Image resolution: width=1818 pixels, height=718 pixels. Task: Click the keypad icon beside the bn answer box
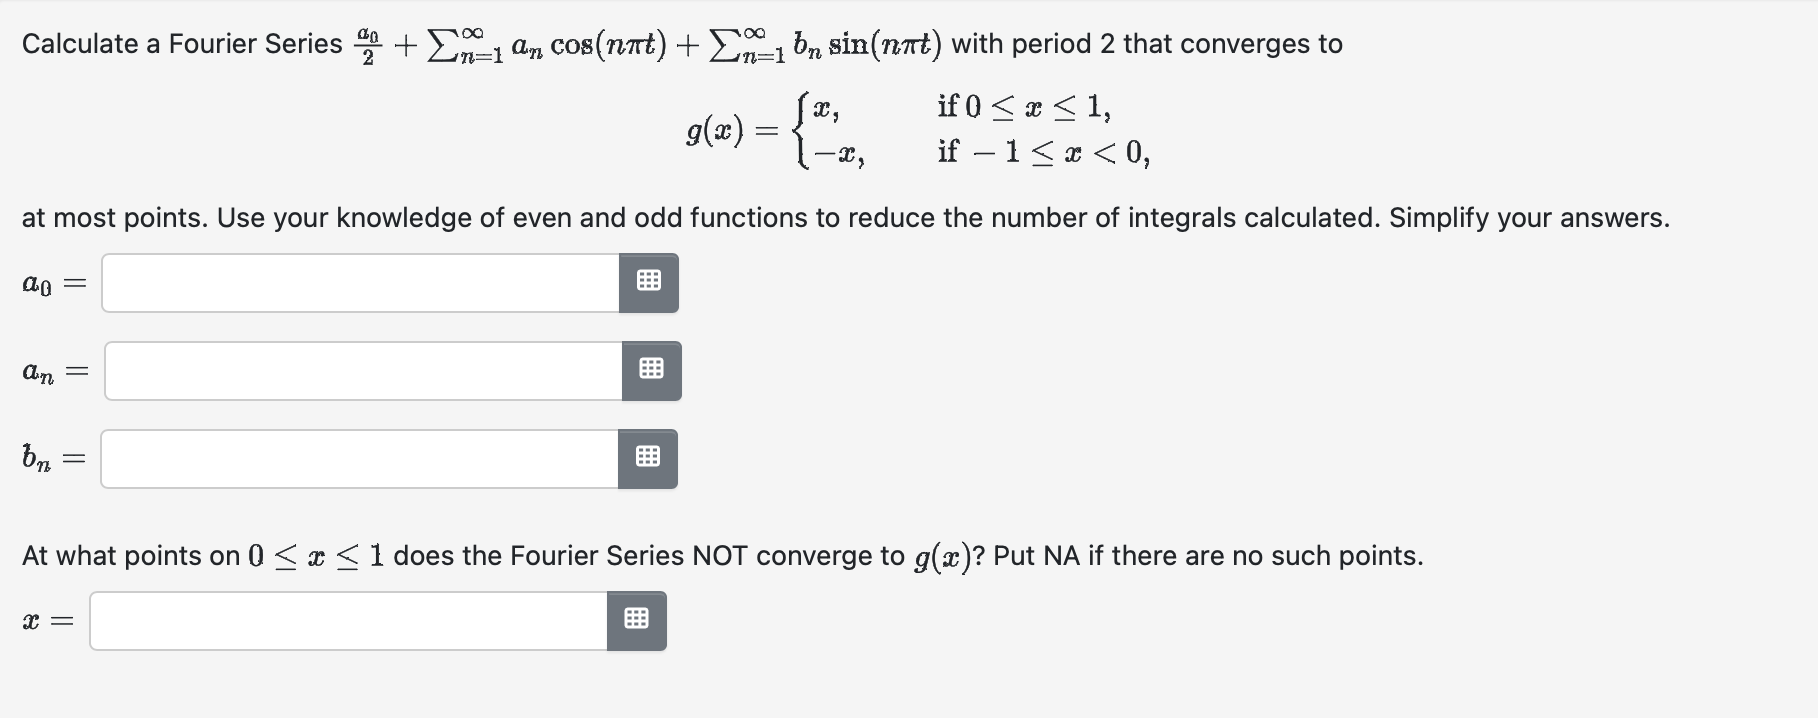pos(651,459)
